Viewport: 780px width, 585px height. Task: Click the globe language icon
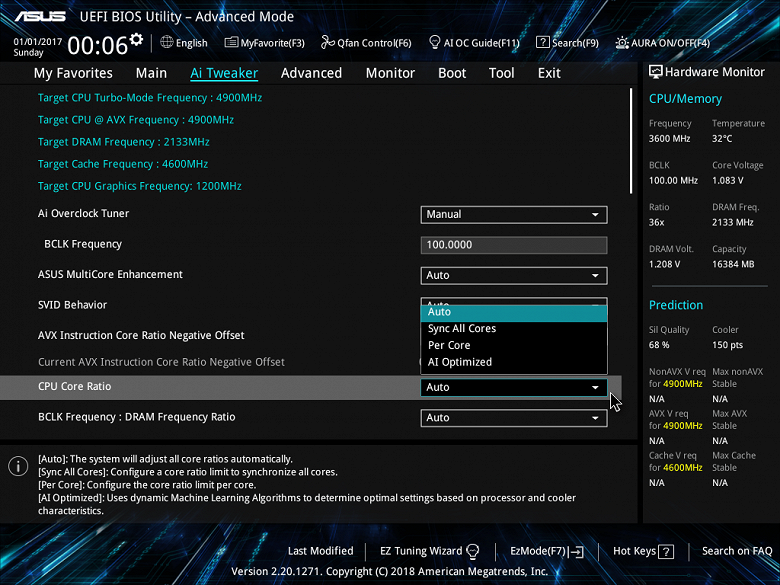[167, 42]
